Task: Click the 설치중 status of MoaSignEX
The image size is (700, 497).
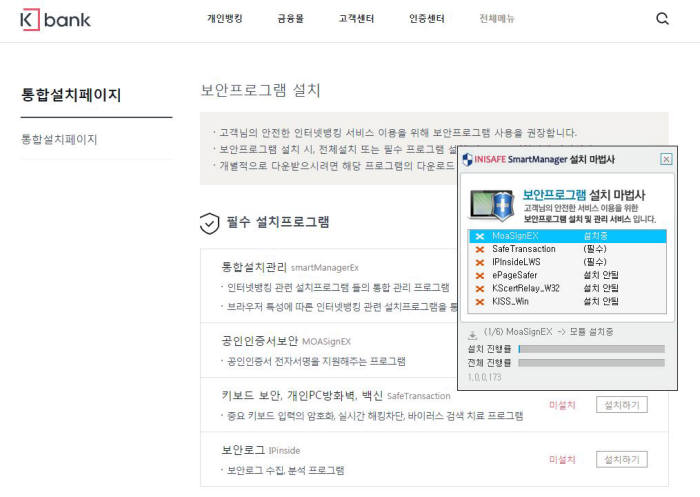Action: coord(596,236)
